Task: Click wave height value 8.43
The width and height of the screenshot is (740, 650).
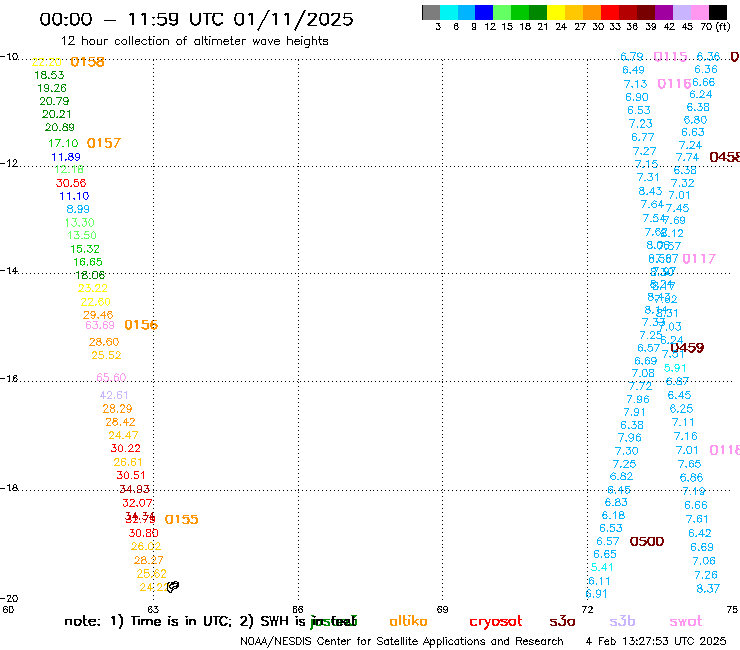Action: (650, 191)
